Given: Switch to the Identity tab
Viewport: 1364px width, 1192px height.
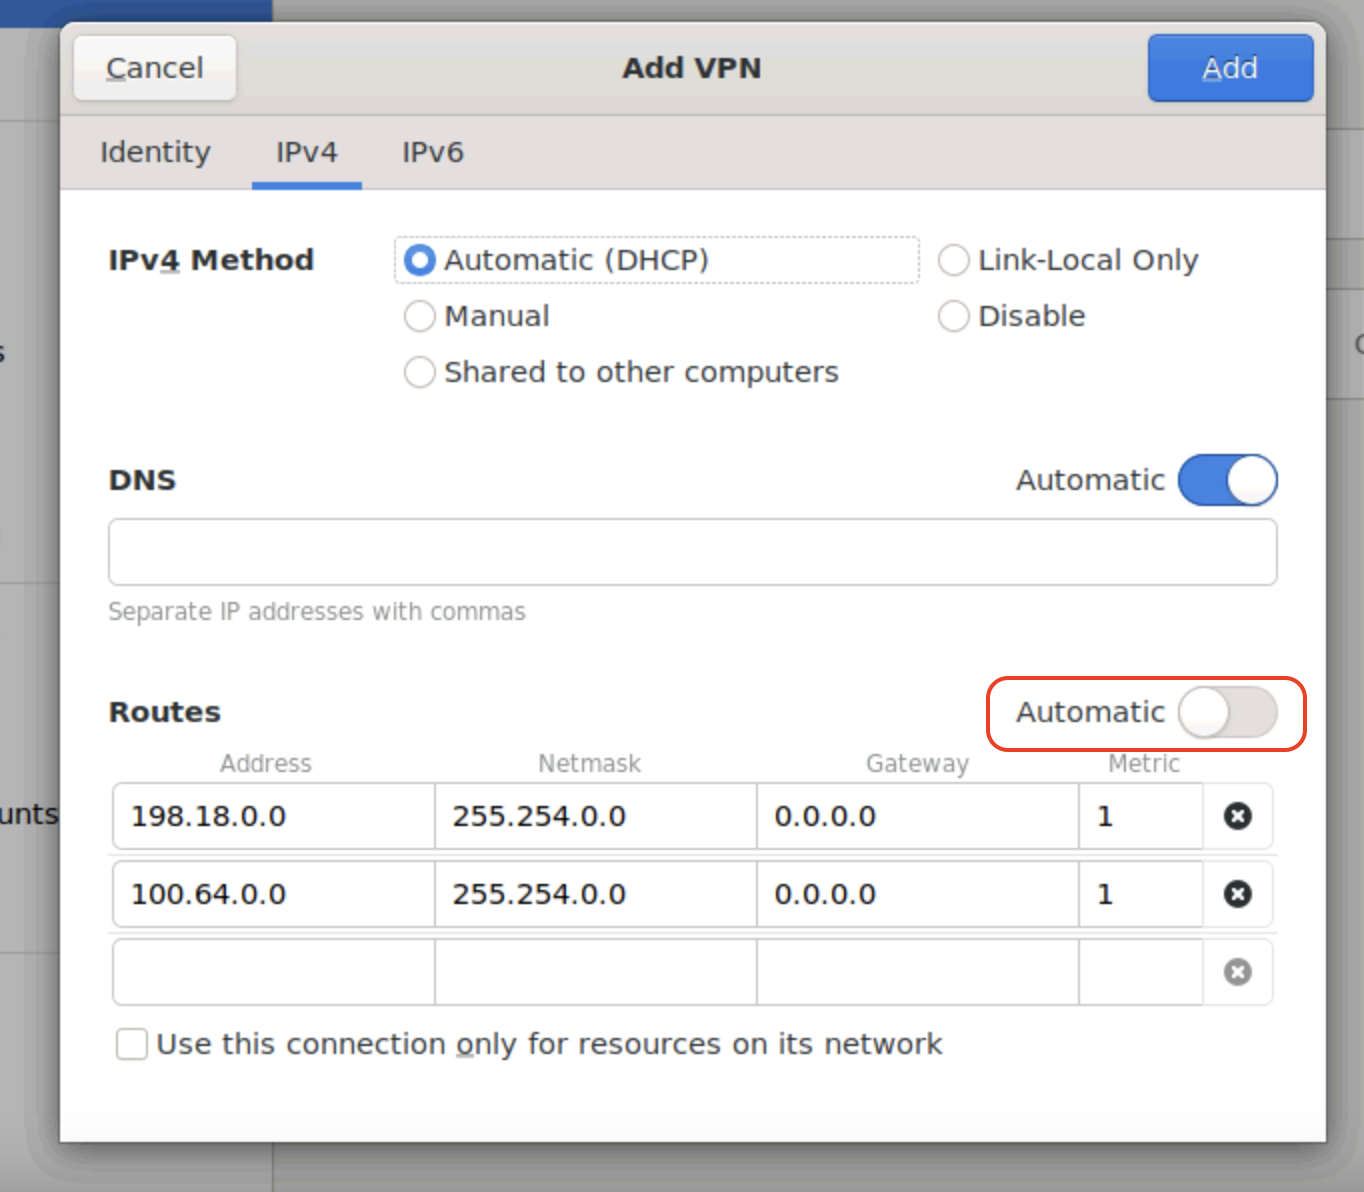Looking at the screenshot, I should coord(155,152).
